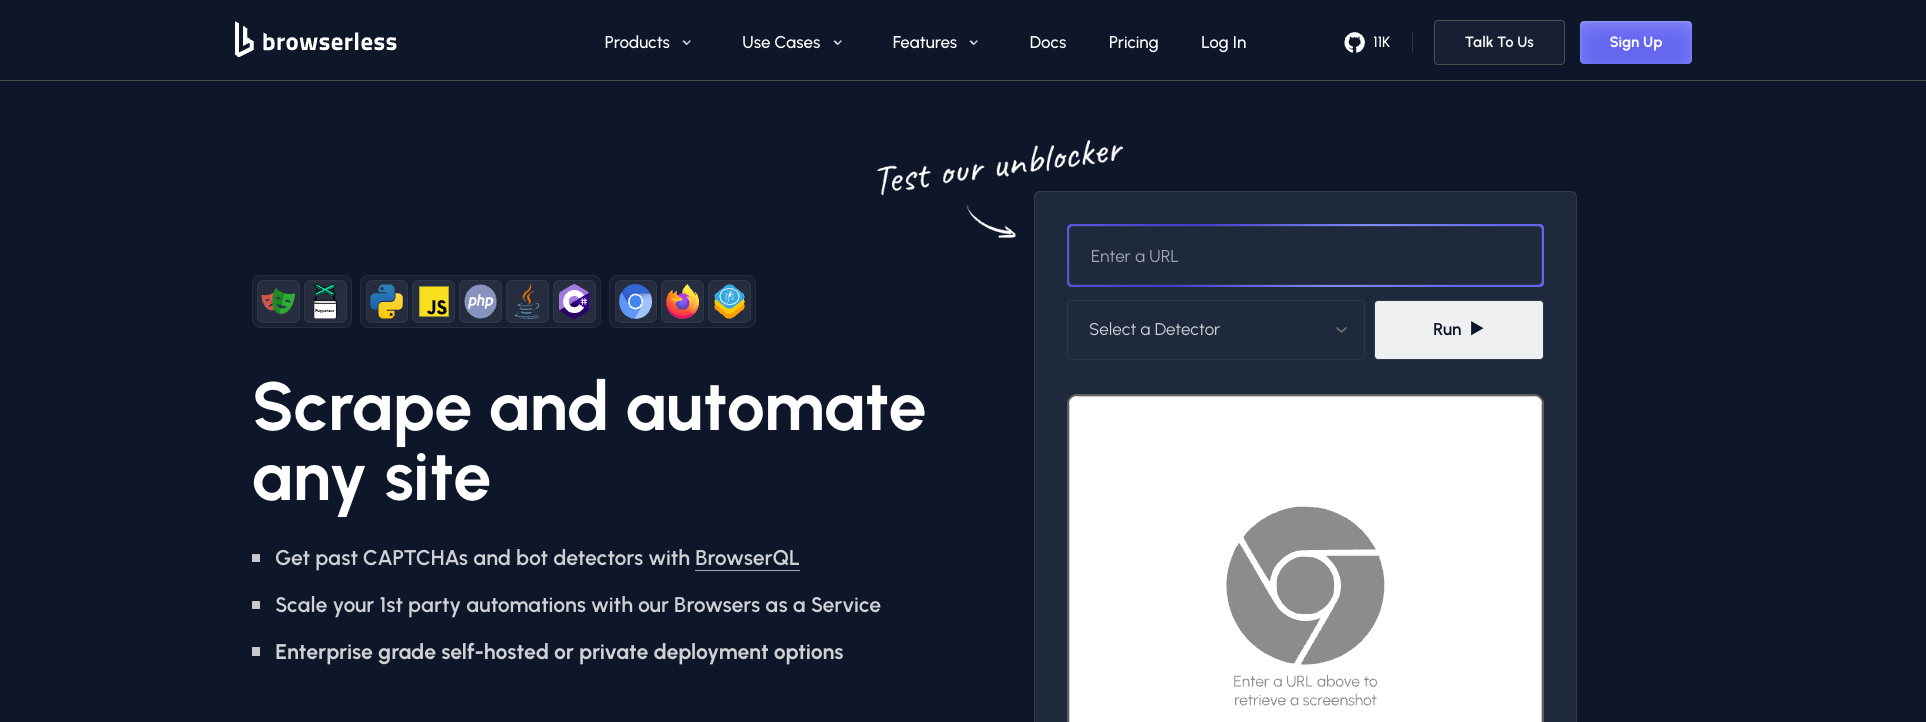Focus the Enter a URL field
1926x722 pixels.
(x=1305, y=256)
